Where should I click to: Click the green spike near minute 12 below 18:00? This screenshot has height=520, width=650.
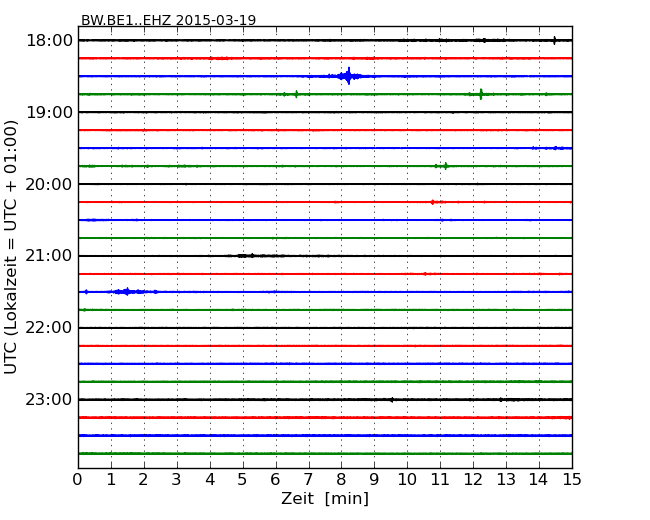(481, 94)
